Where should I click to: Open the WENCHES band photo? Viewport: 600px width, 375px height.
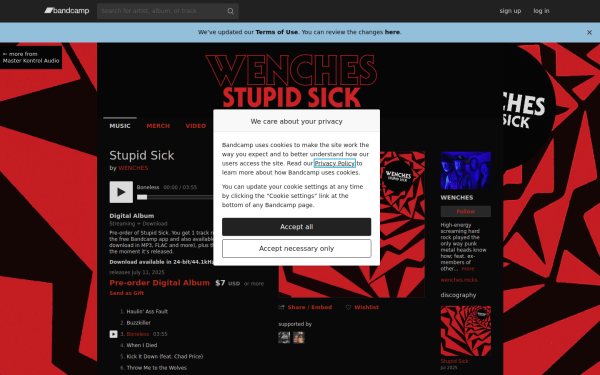coord(466,170)
